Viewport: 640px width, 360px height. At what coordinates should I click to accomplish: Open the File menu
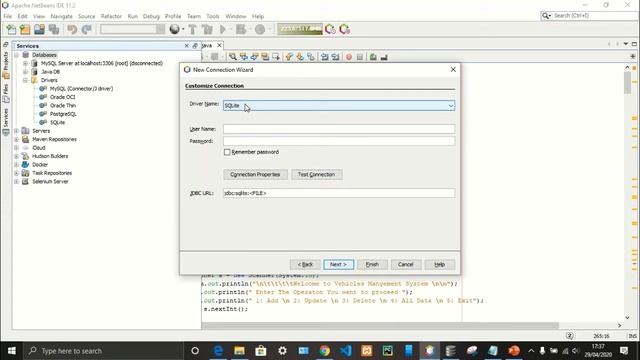[x=8, y=16]
